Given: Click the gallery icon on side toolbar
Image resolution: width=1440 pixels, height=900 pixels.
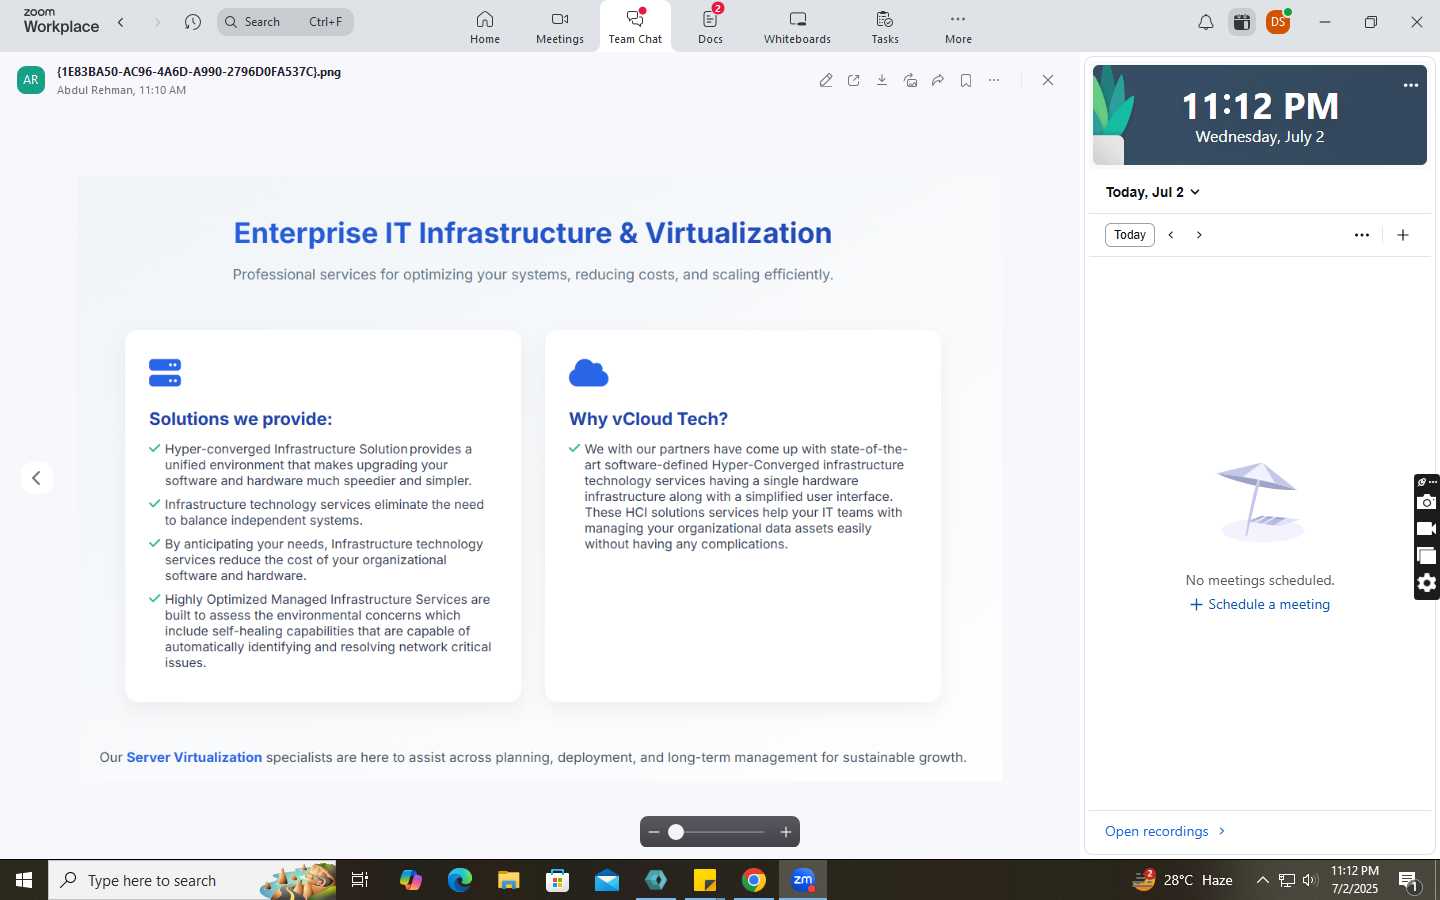Looking at the screenshot, I should click(1427, 556).
